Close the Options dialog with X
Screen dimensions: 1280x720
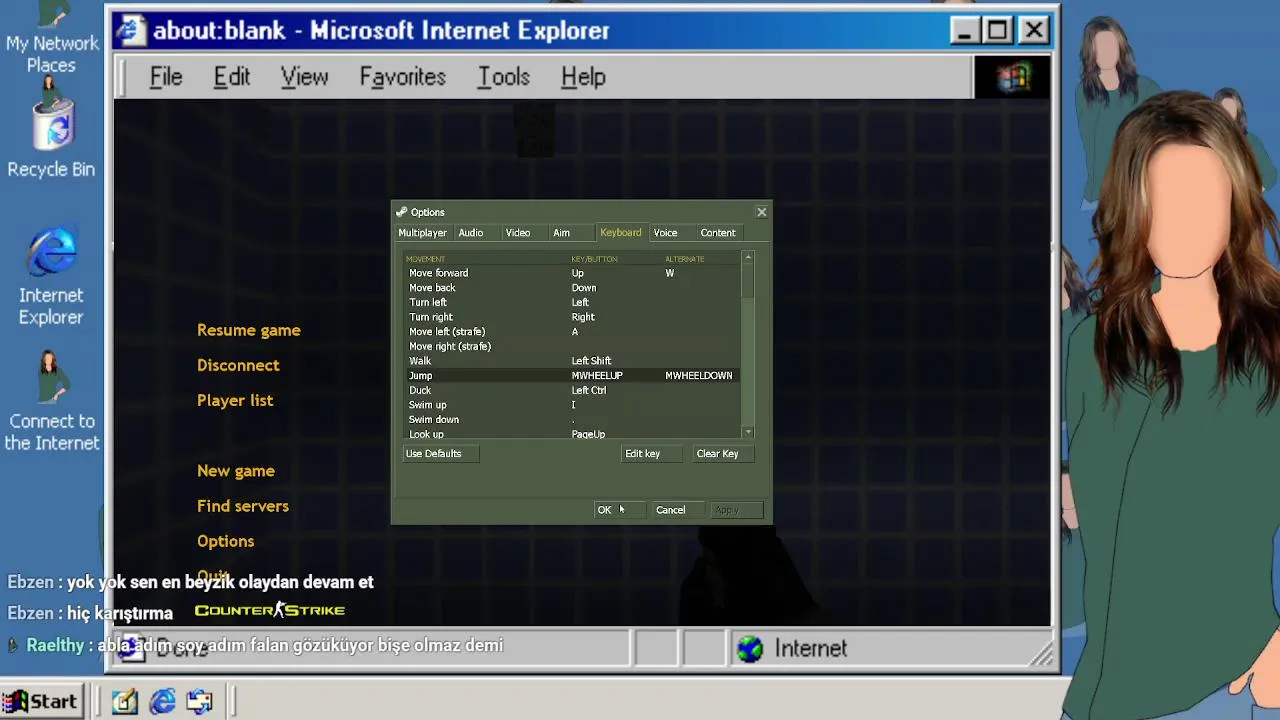pos(762,212)
